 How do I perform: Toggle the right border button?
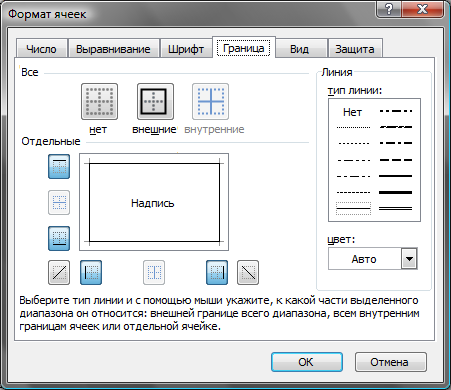pyautogui.click(x=217, y=273)
